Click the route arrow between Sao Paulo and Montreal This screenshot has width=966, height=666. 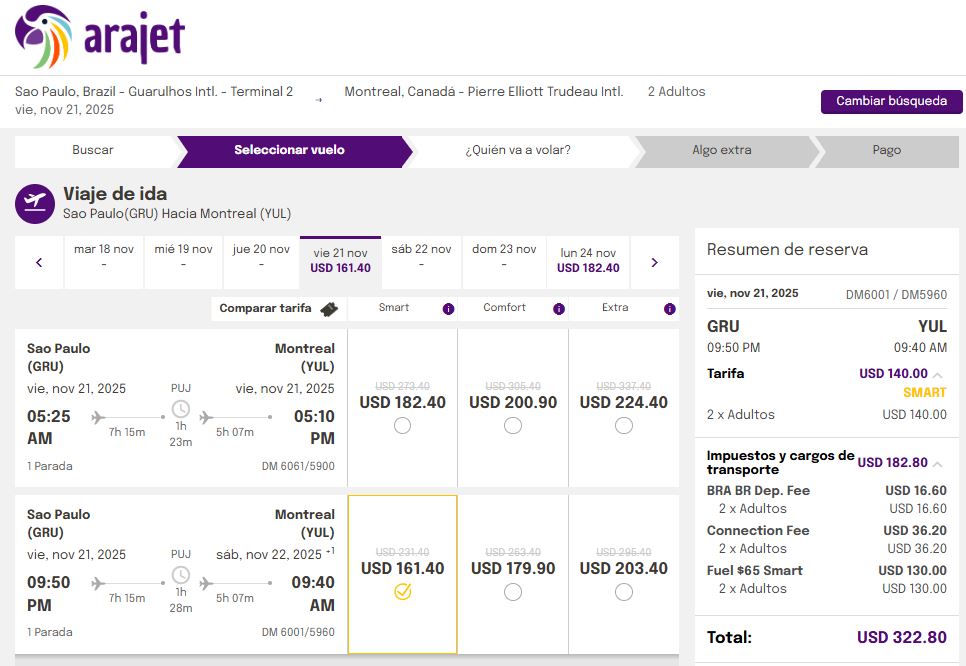click(x=319, y=100)
